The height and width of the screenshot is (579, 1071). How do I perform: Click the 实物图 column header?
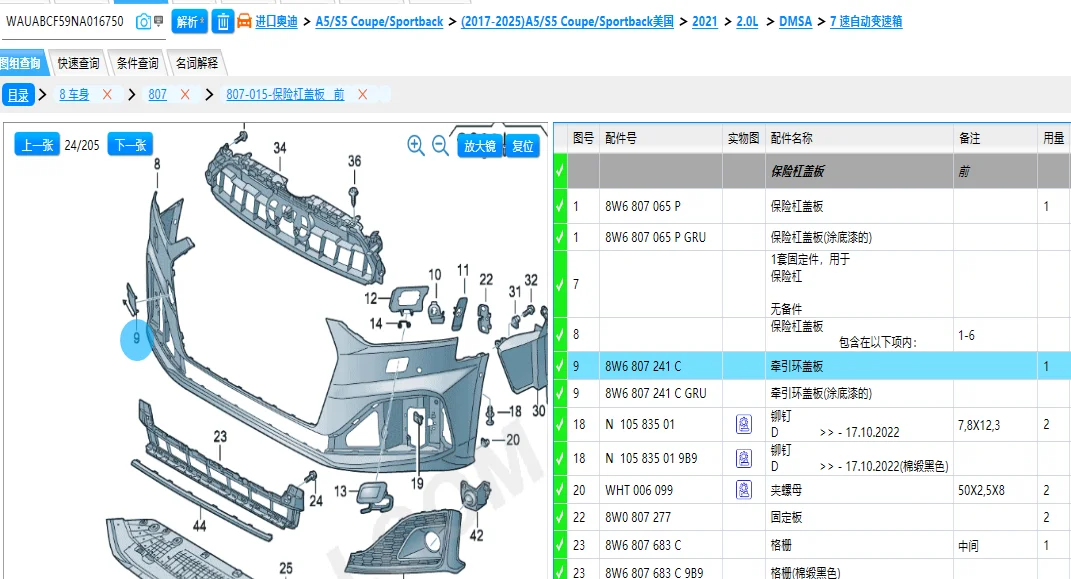[743, 139]
